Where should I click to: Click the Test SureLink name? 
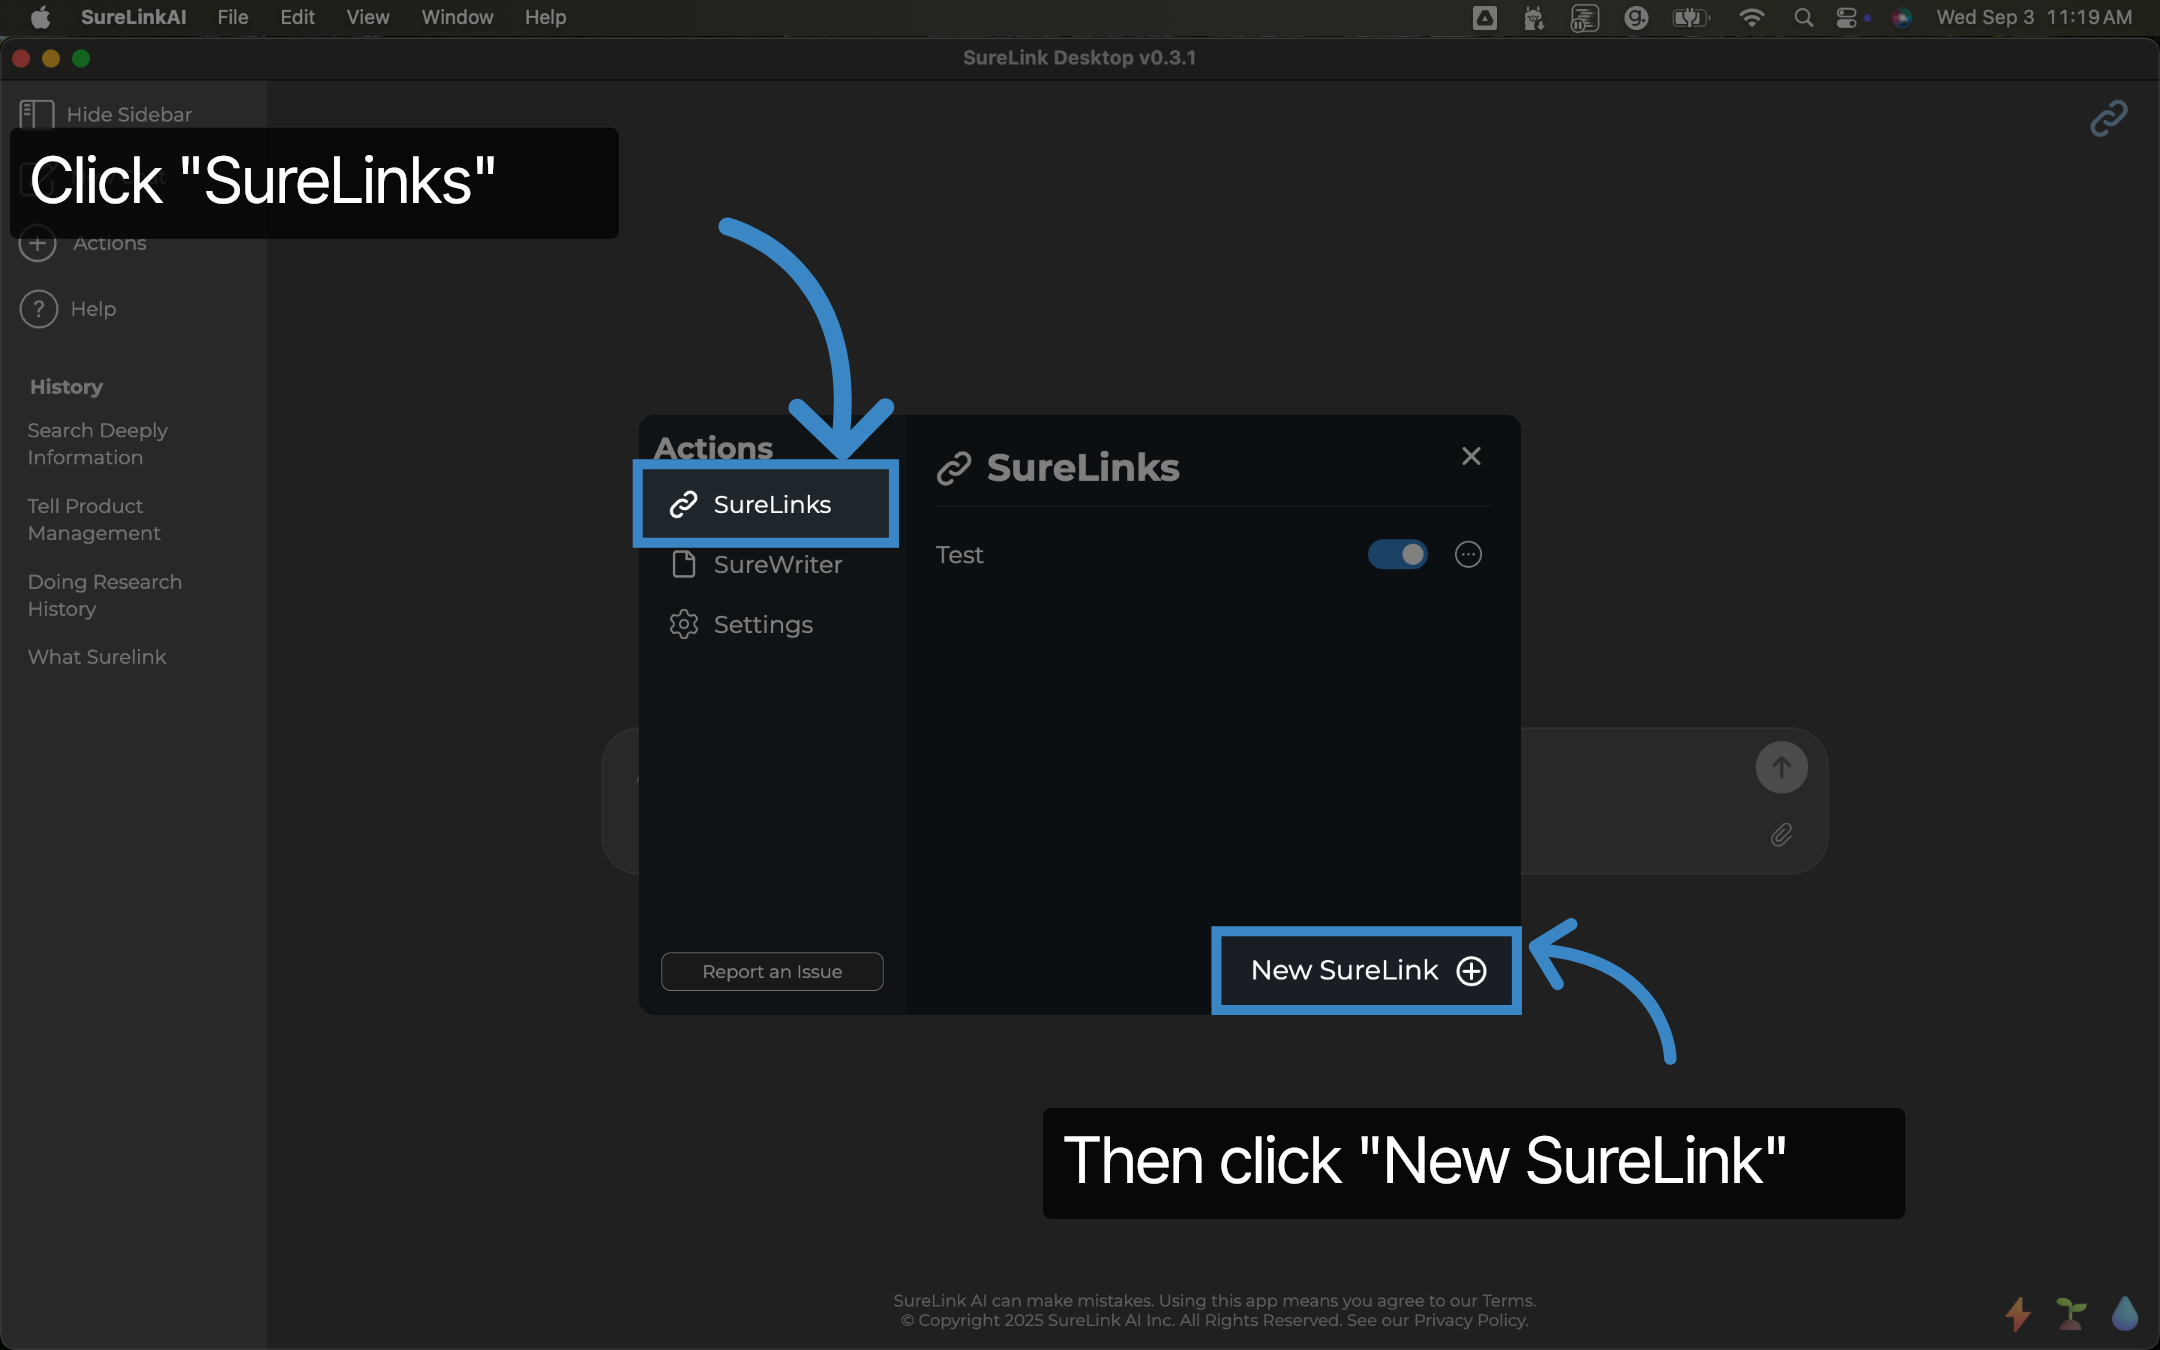[959, 555]
